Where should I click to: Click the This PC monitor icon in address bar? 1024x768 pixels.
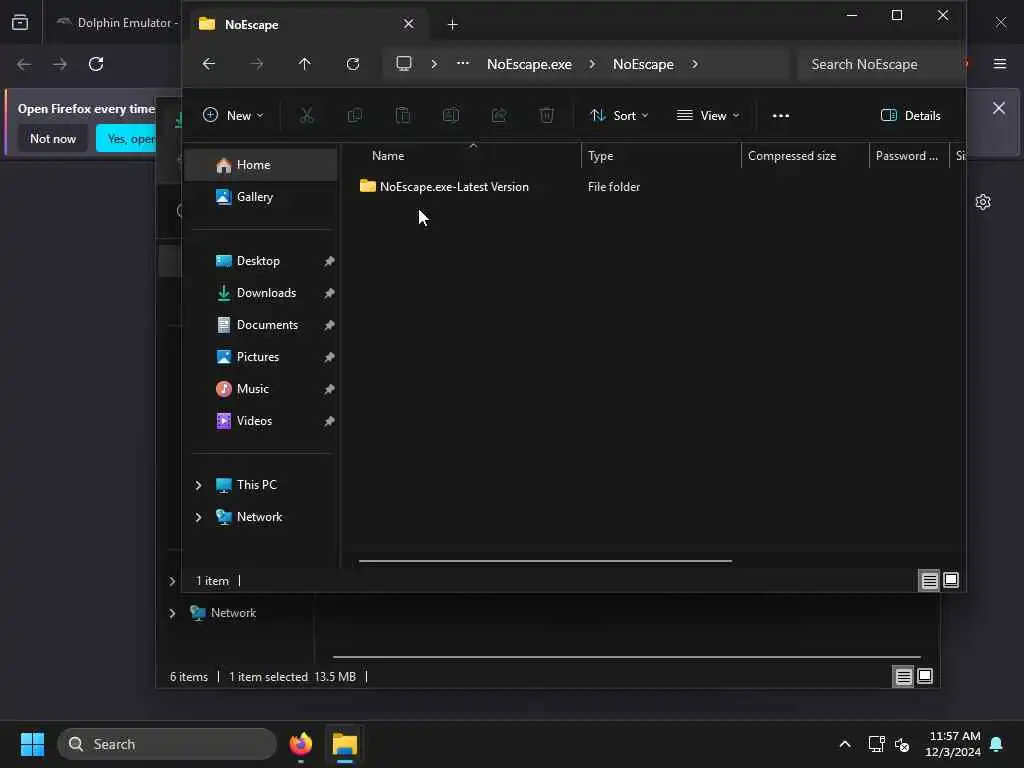[404, 64]
